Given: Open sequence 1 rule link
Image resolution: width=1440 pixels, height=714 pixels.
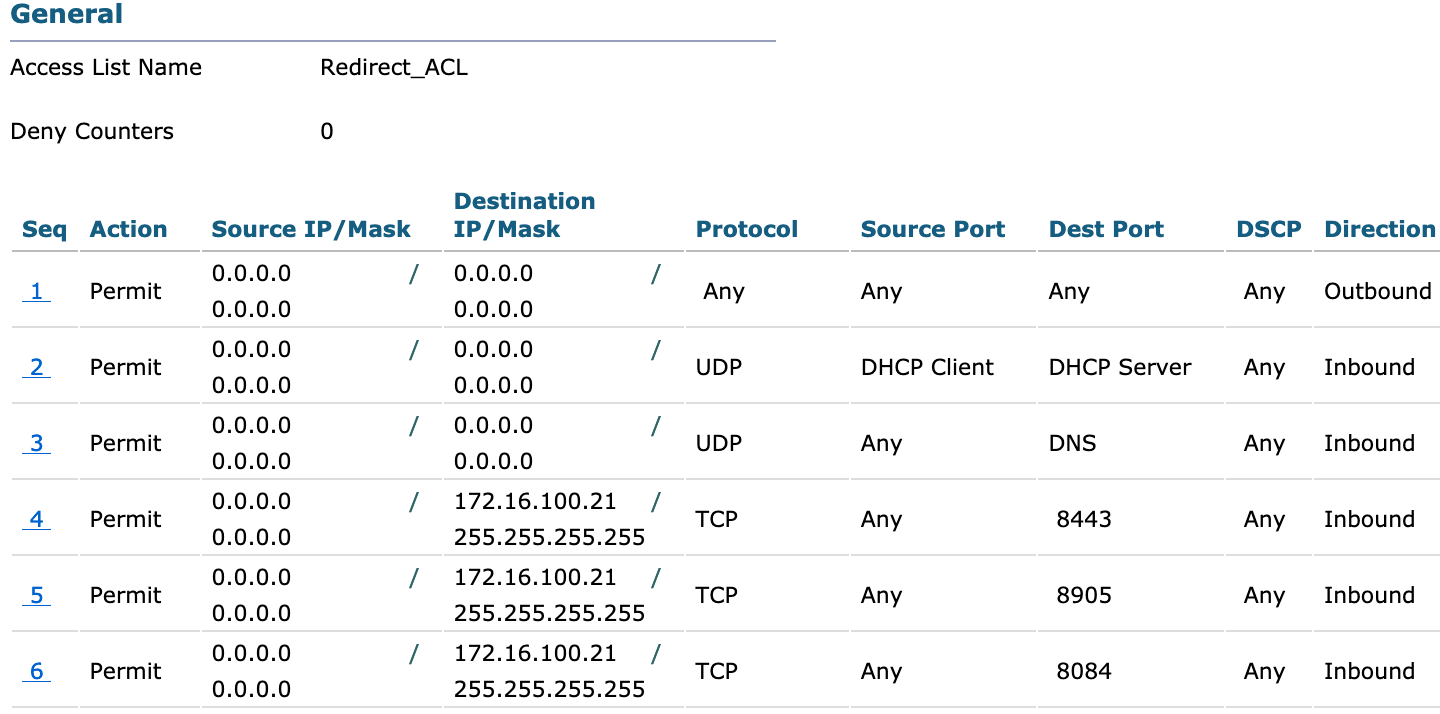Looking at the screenshot, I should pos(36,292).
